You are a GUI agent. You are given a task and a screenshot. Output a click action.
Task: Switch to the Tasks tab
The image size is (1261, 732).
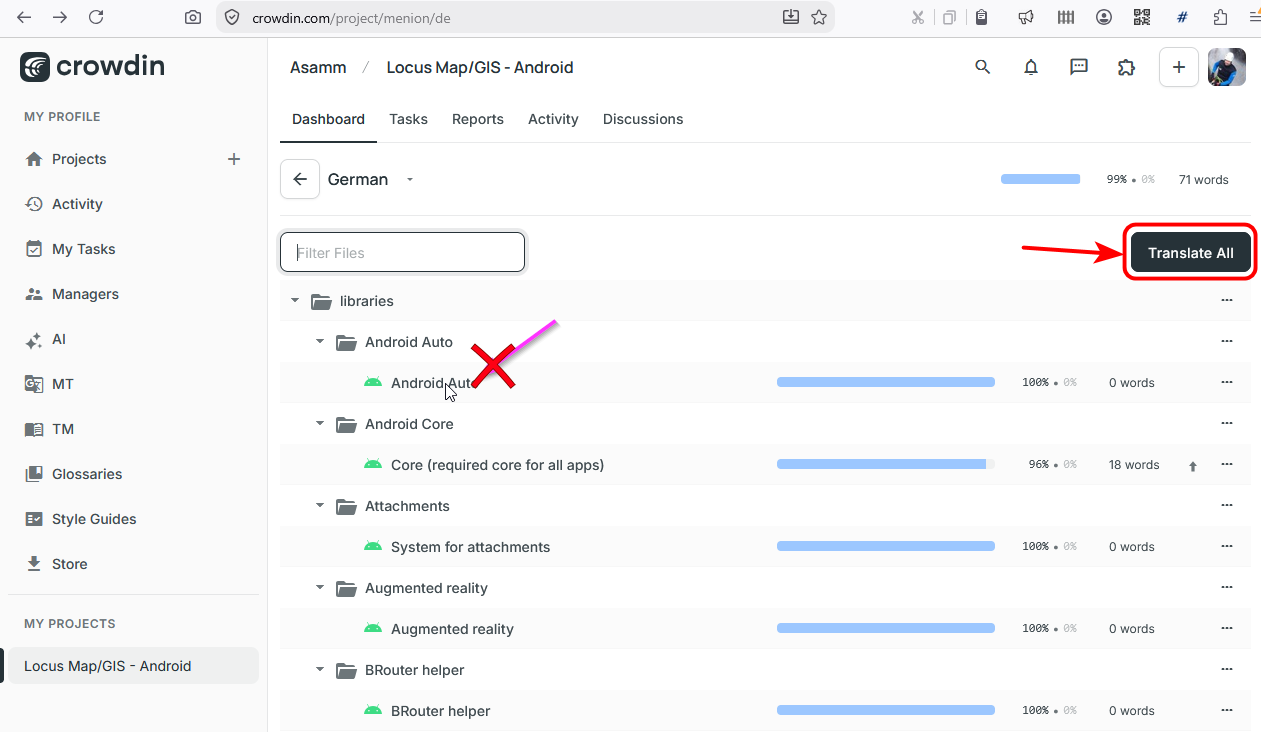pyautogui.click(x=408, y=119)
